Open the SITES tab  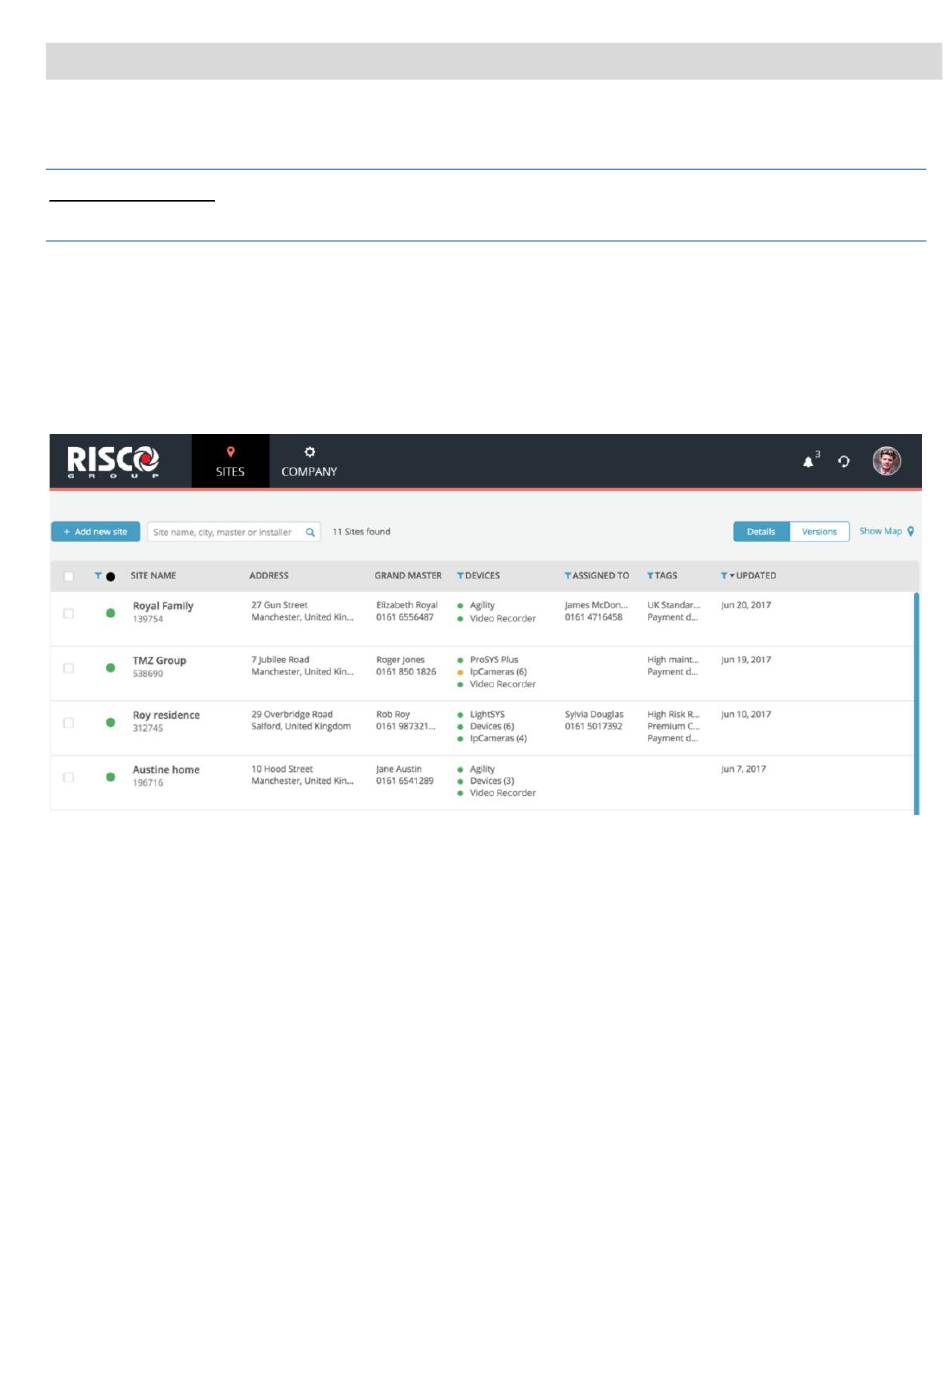tap(230, 461)
